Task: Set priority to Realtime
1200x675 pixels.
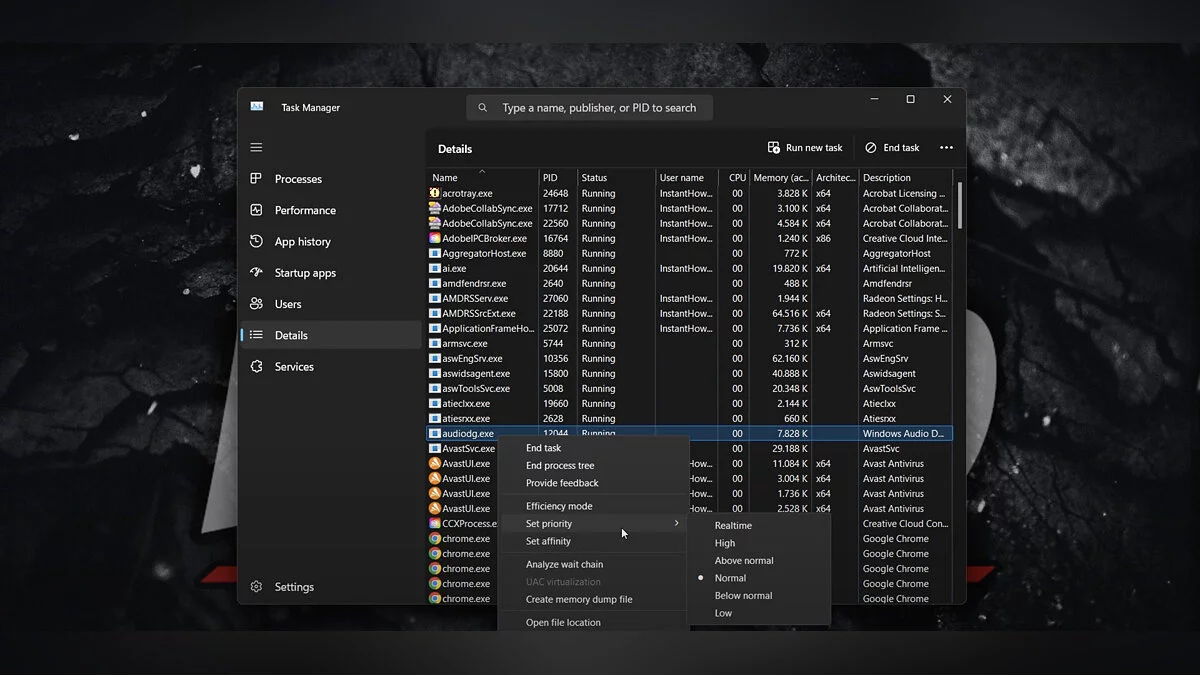Action: pyautogui.click(x=733, y=526)
